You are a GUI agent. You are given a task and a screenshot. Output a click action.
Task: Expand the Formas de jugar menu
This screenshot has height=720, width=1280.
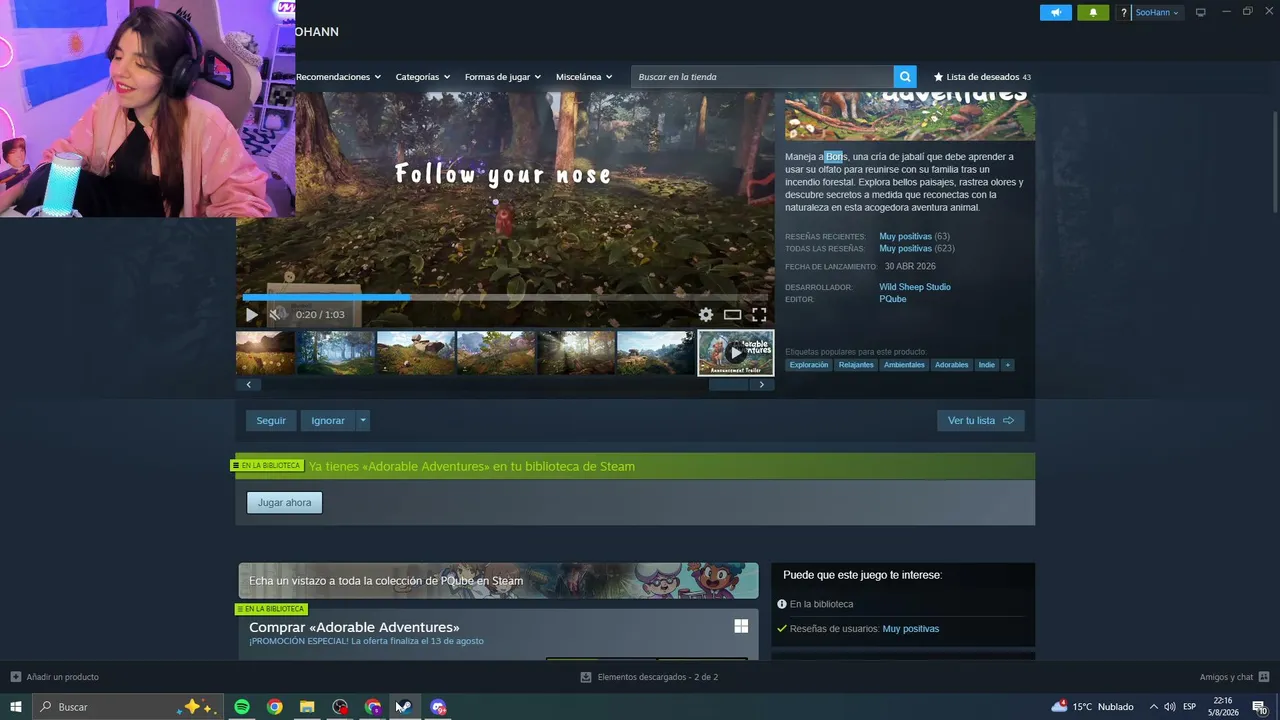coord(502,77)
